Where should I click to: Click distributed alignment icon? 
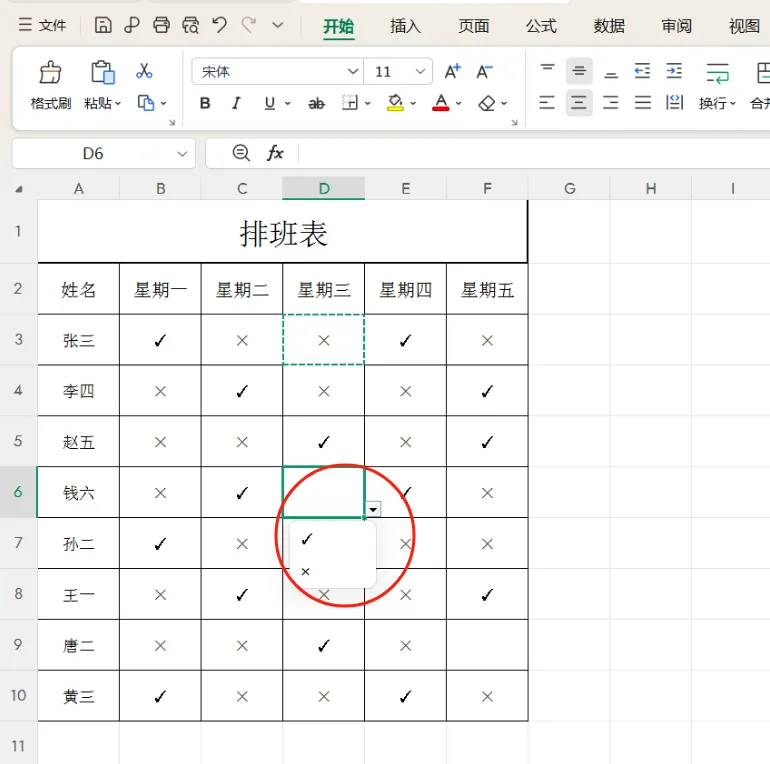point(674,103)
